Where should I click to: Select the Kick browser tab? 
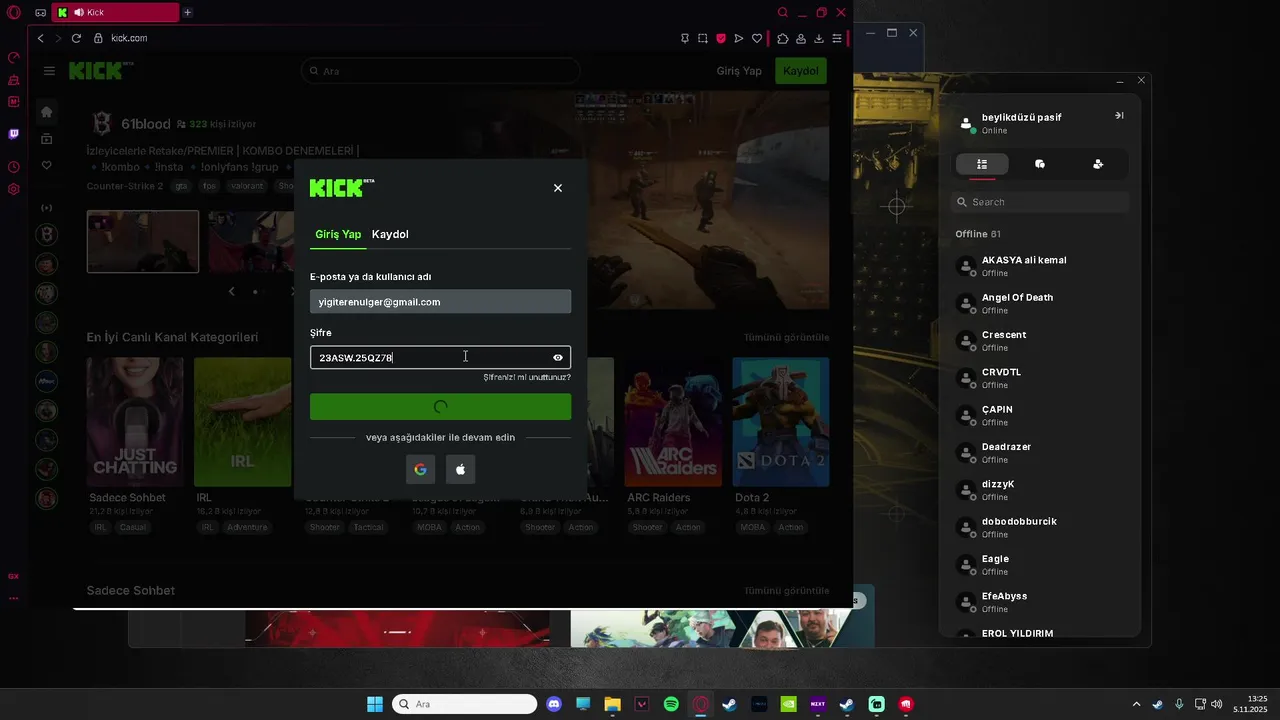(x=114, y=12)
